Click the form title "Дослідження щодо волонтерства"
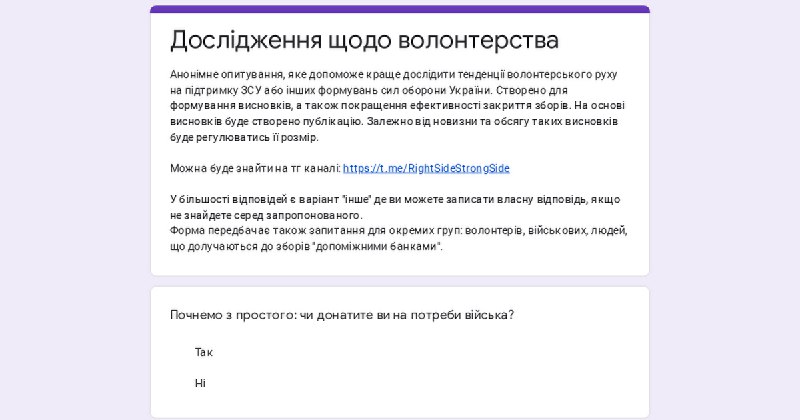800x420 pixels. click(x=364, y=40)
